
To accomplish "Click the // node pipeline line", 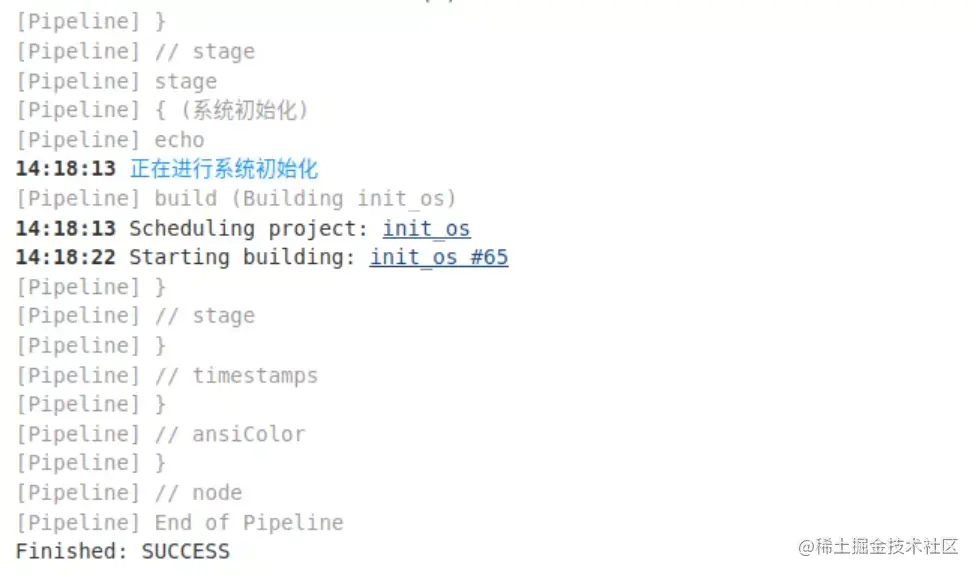I will point(198,492).
